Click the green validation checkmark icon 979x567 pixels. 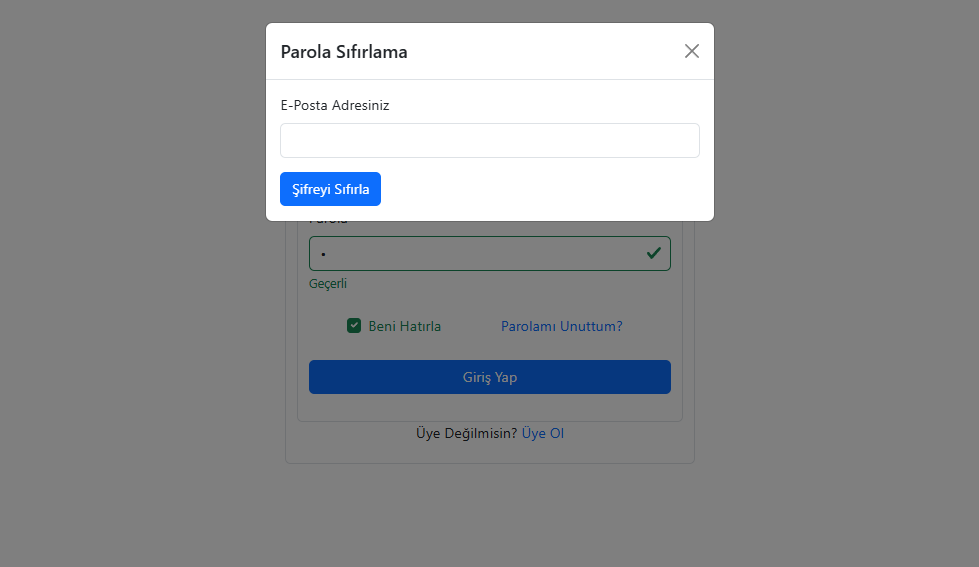(x=653, y=253)
